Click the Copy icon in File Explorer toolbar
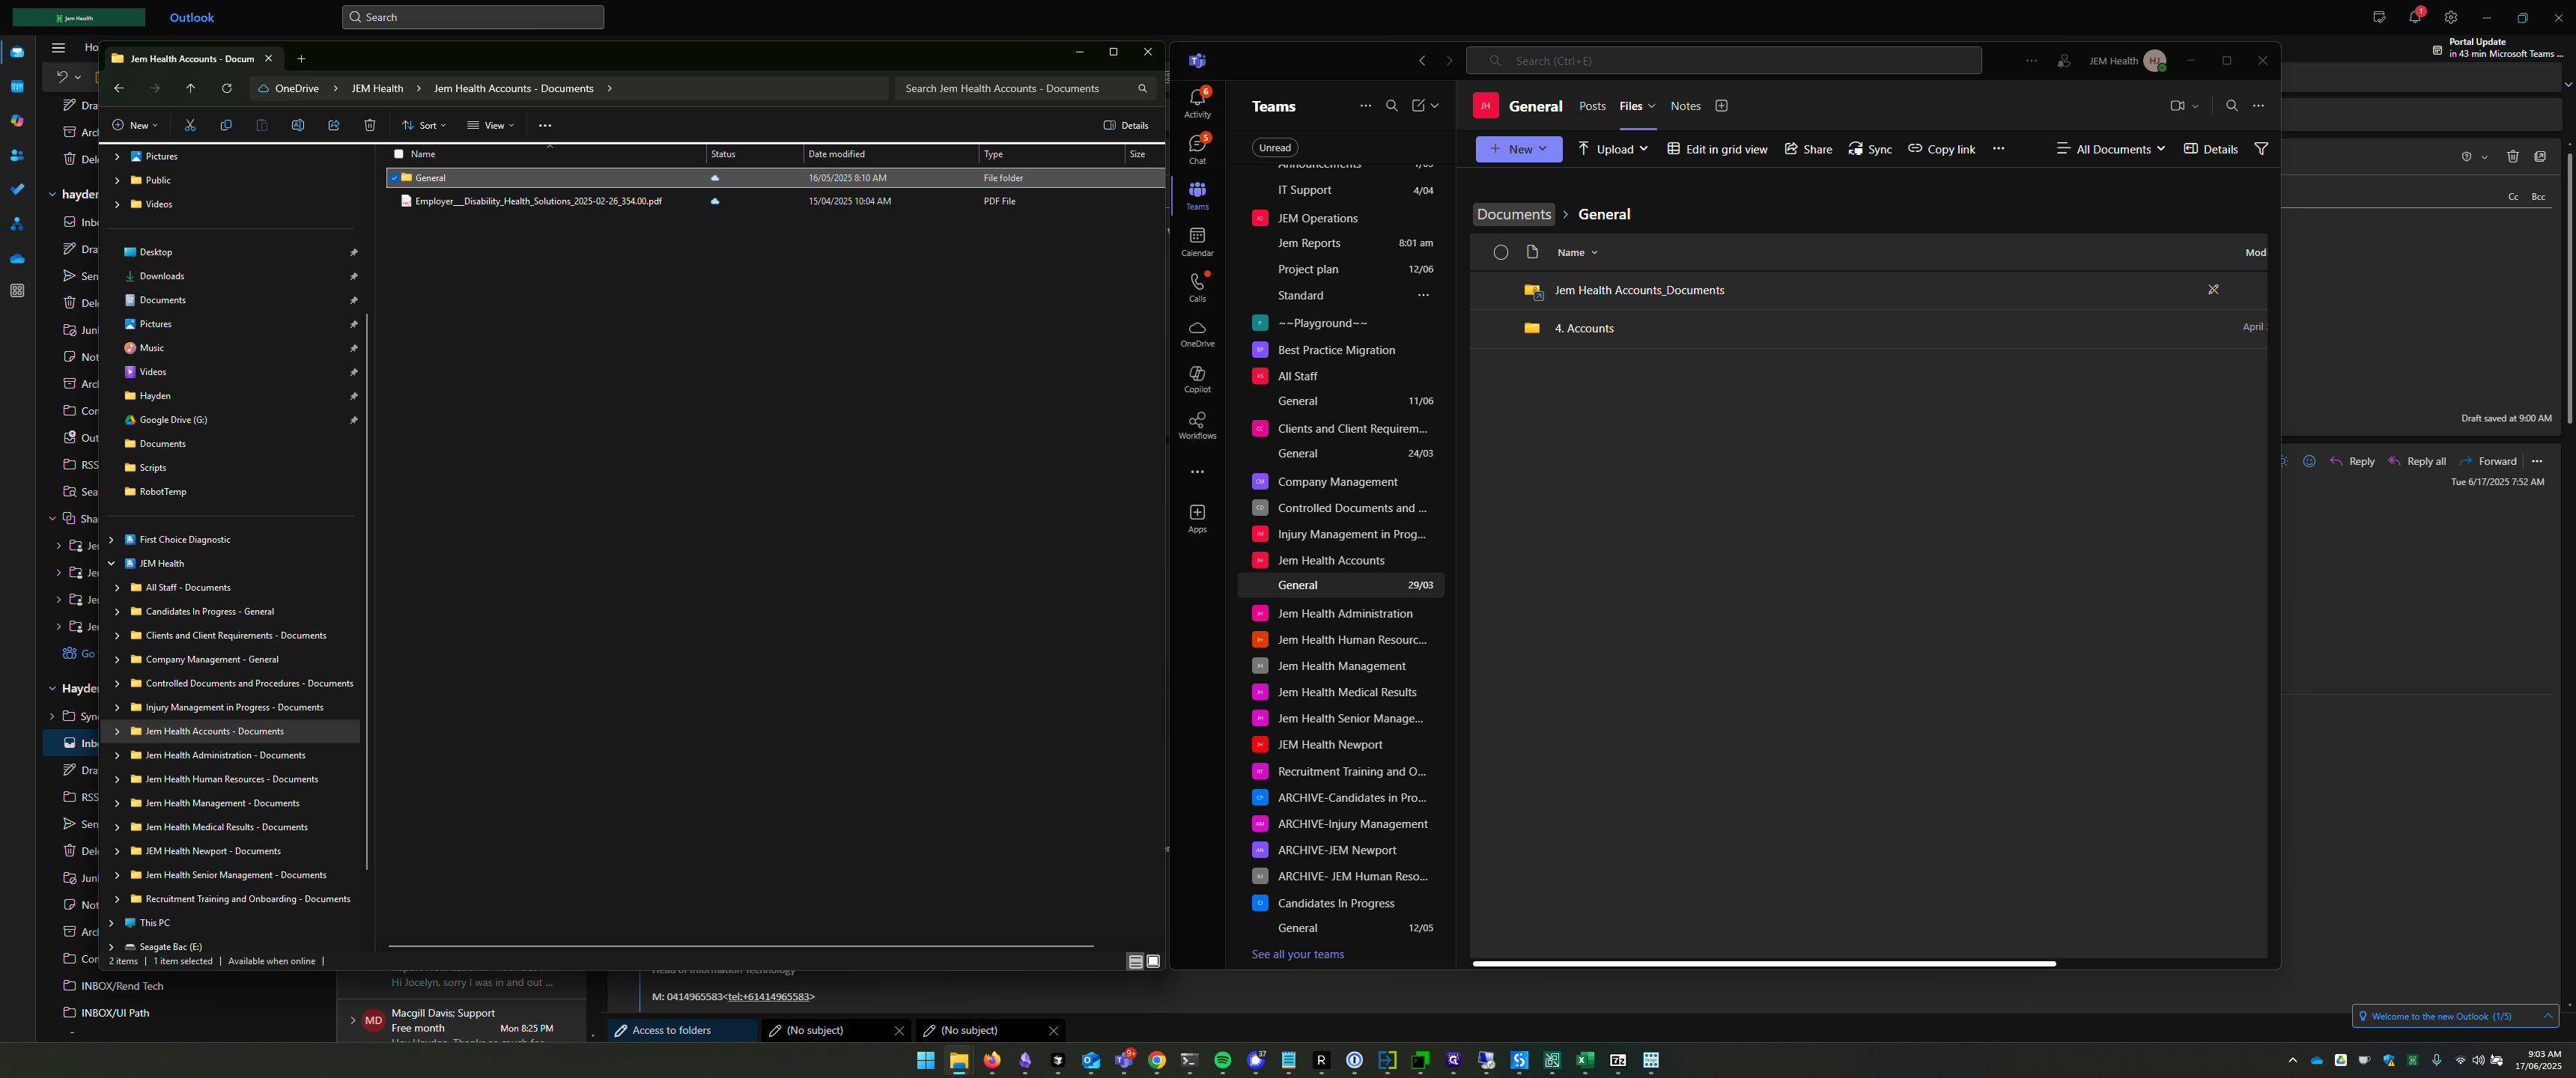This screenshot has width=2576, height=1078. (x=226, y=125)
